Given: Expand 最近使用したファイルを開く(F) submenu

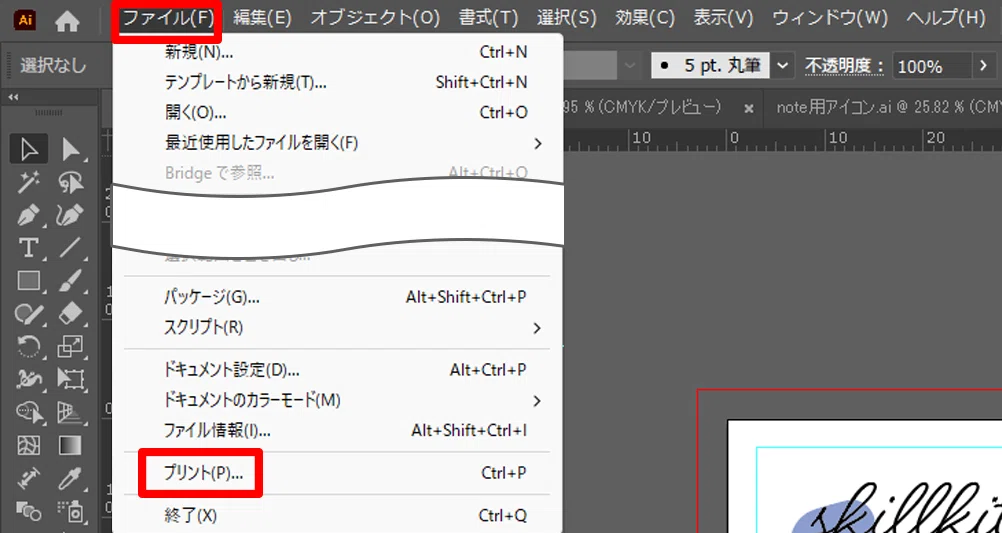Looking at the screenshot, I should click(x=337, y=143).
